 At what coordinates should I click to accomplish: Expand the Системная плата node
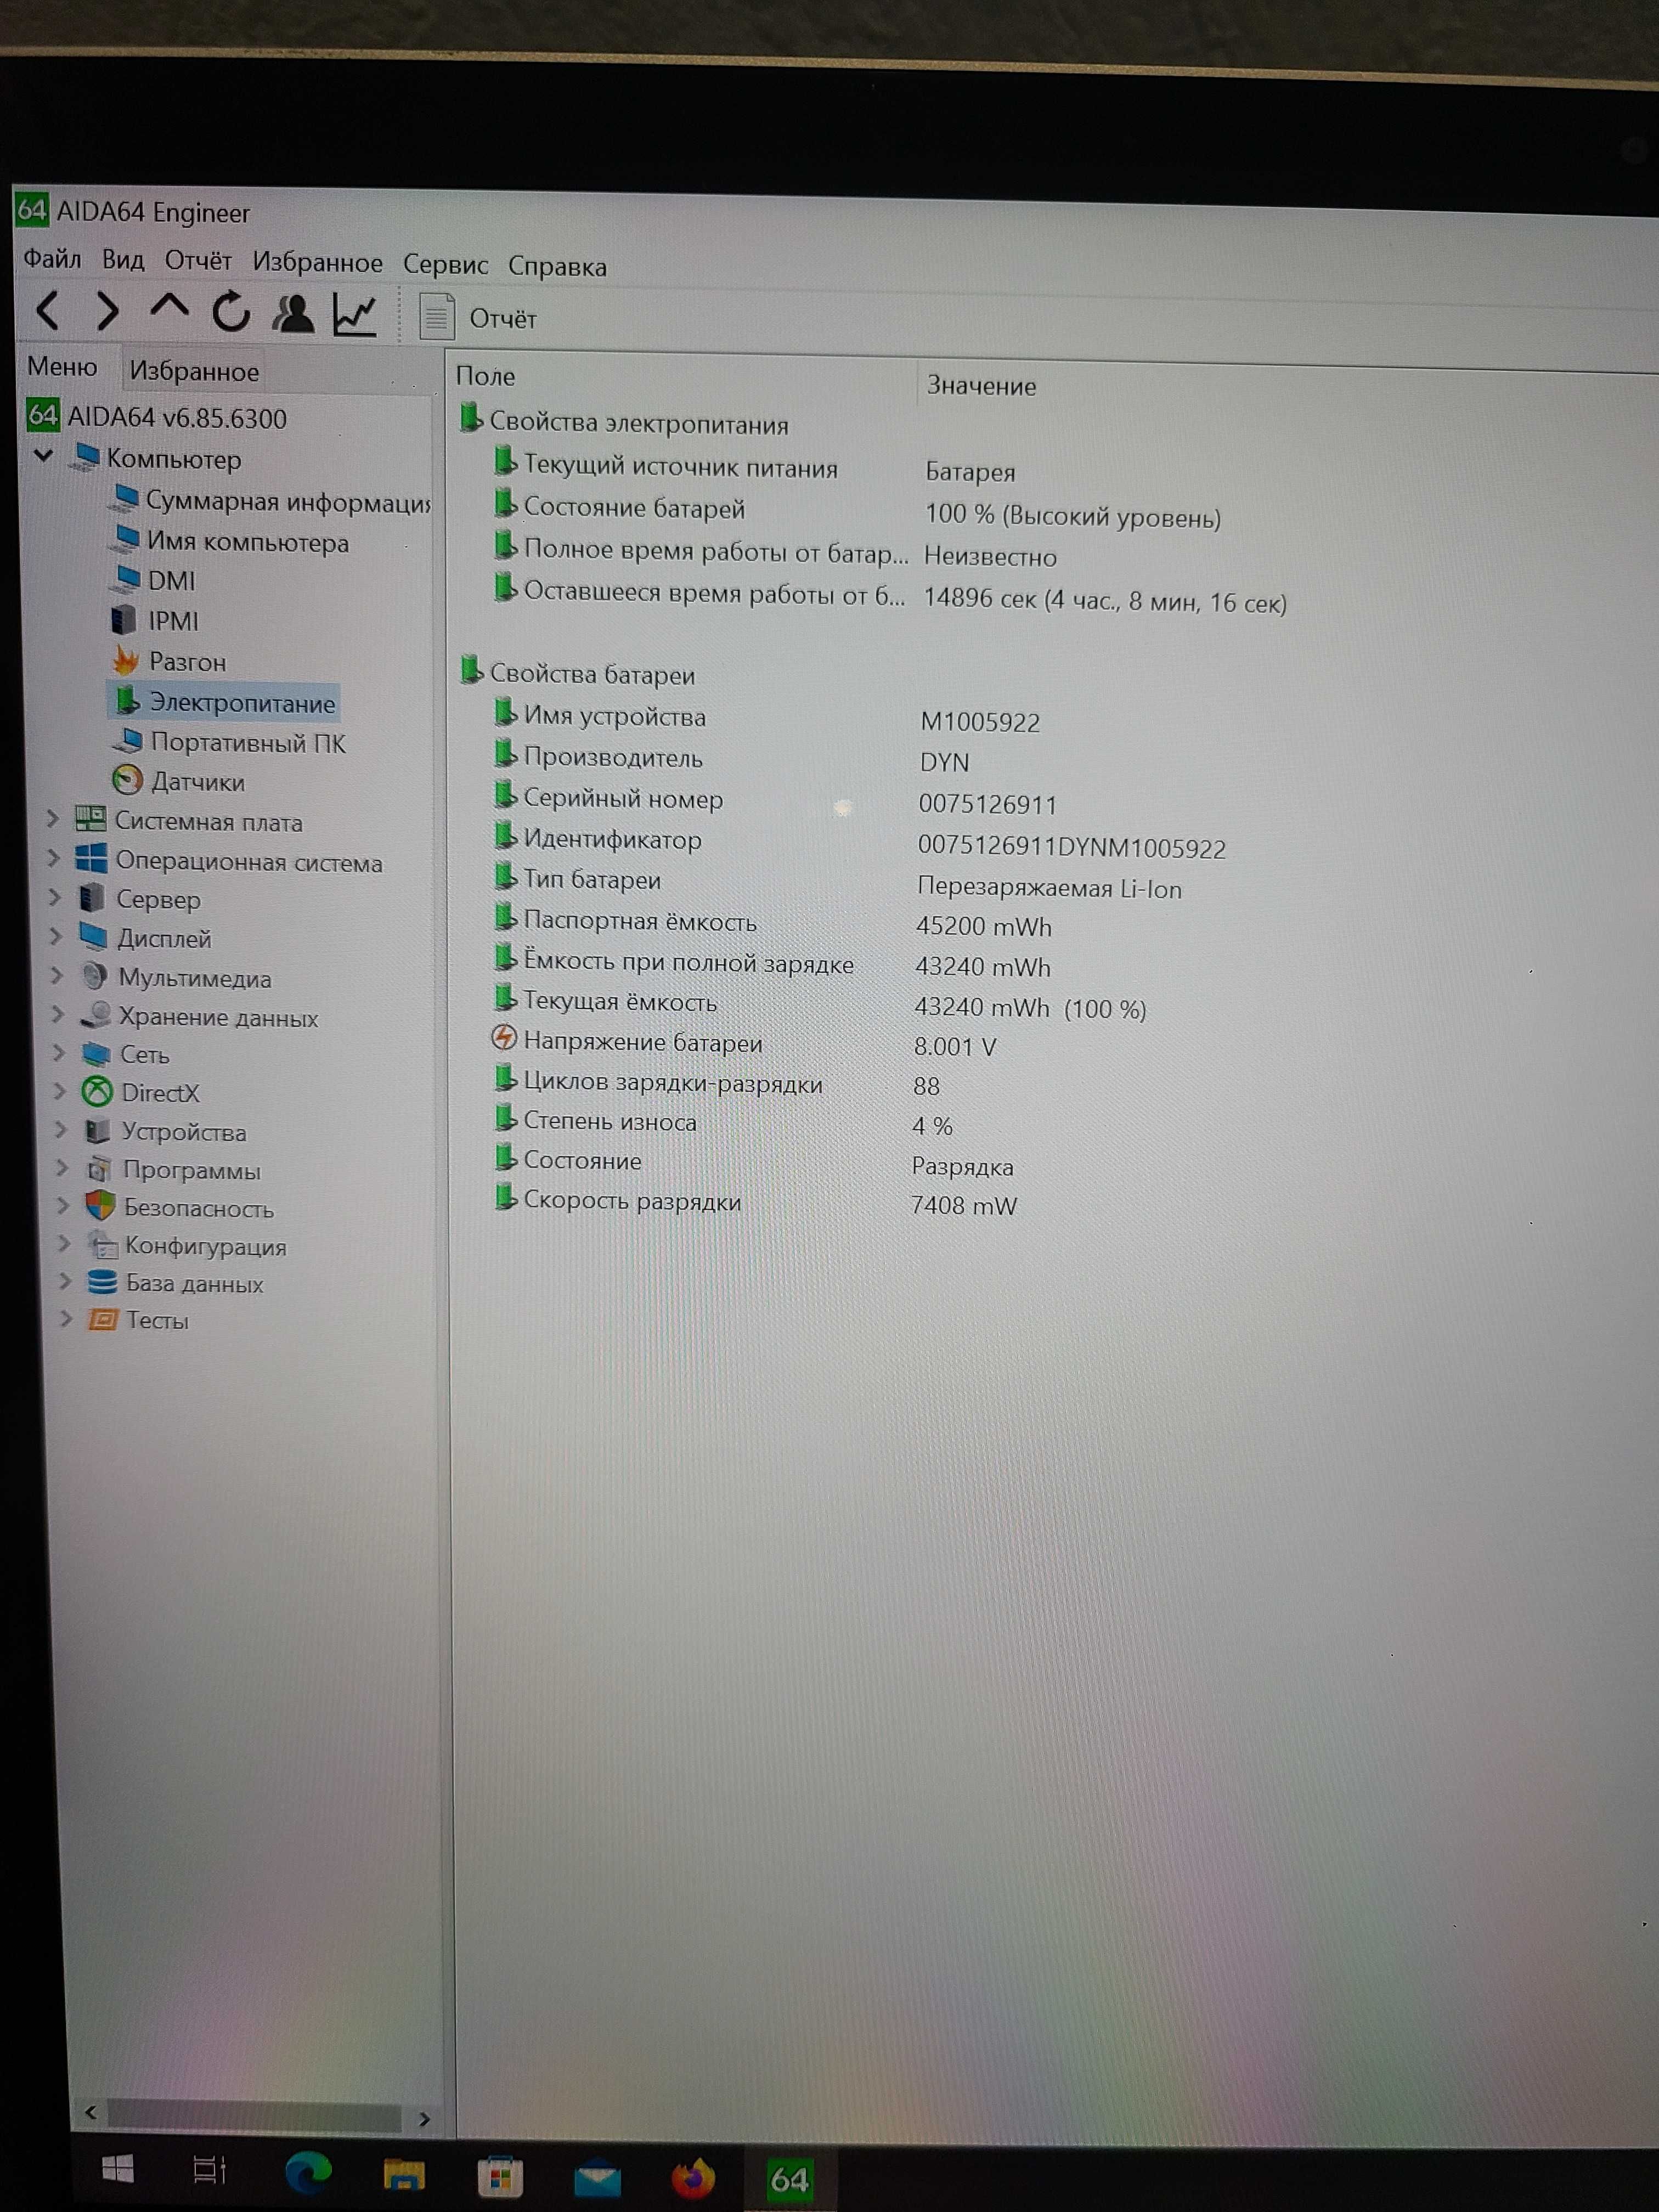click(54, 819)
